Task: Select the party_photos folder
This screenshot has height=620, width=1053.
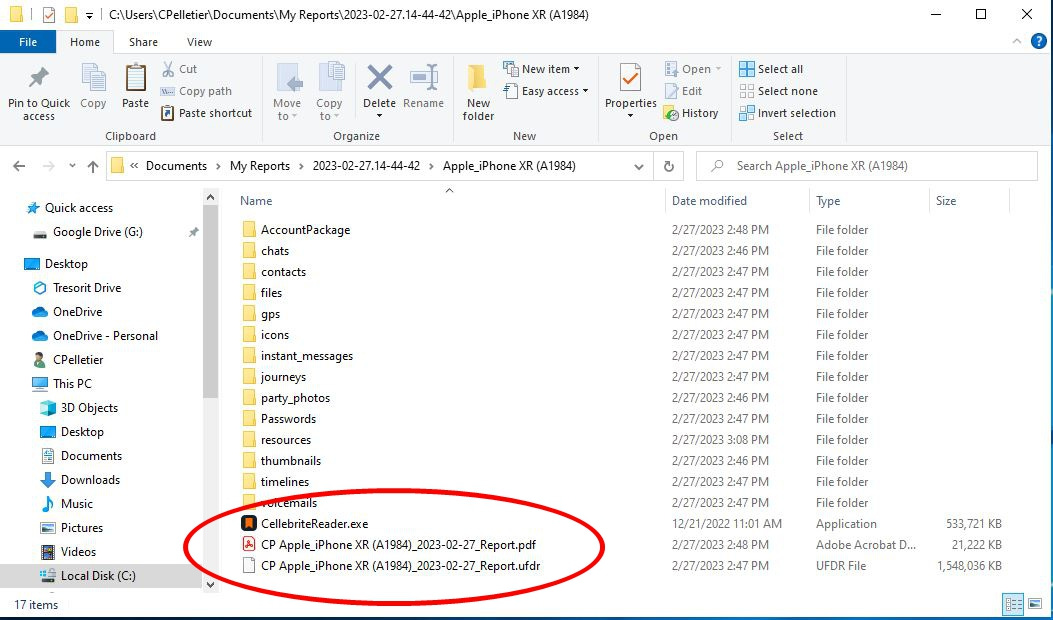Action: point(295,398)
